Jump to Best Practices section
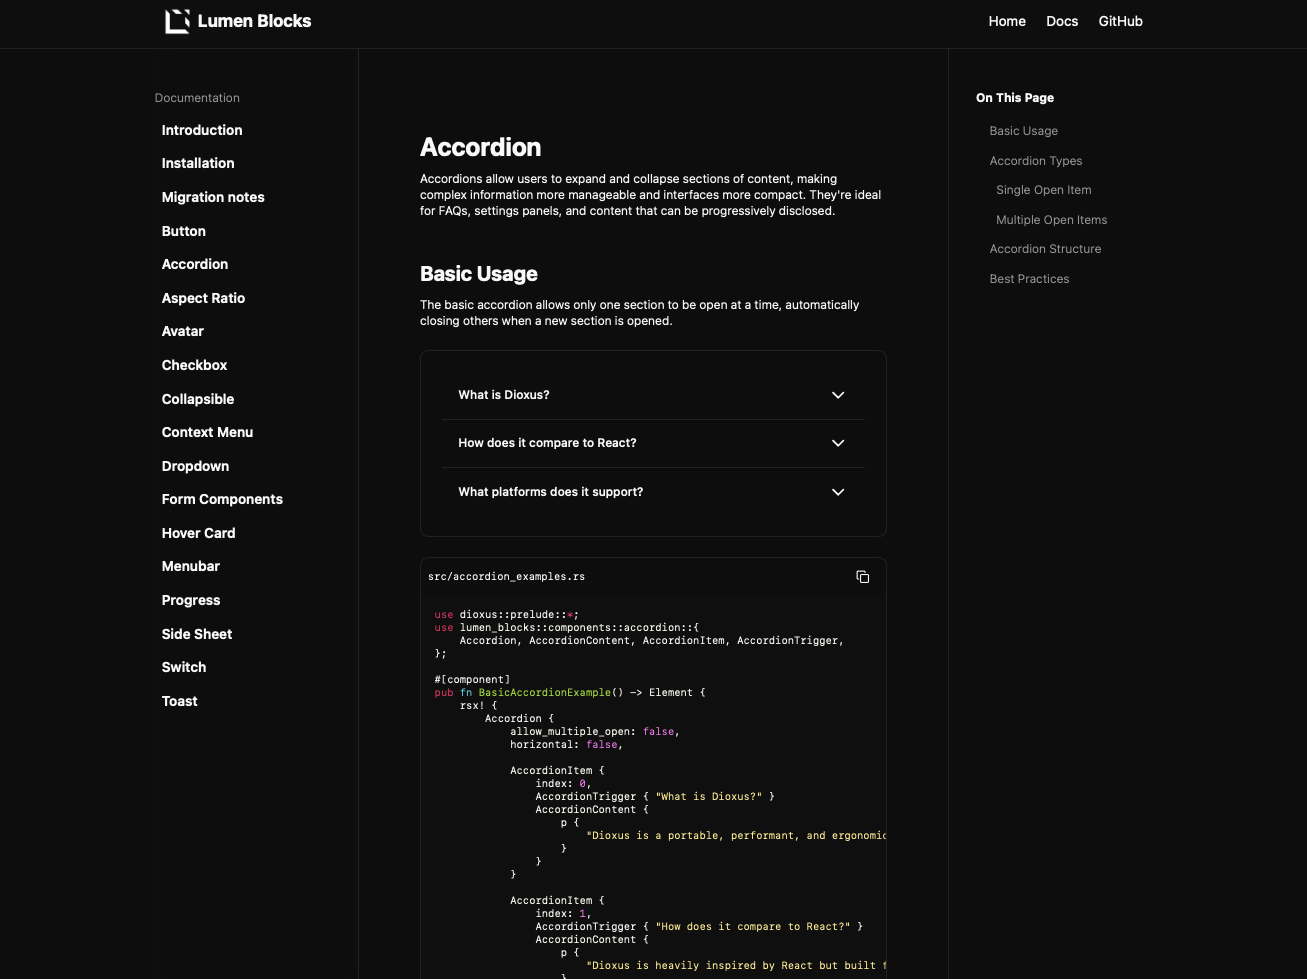 coord(1029,279)
